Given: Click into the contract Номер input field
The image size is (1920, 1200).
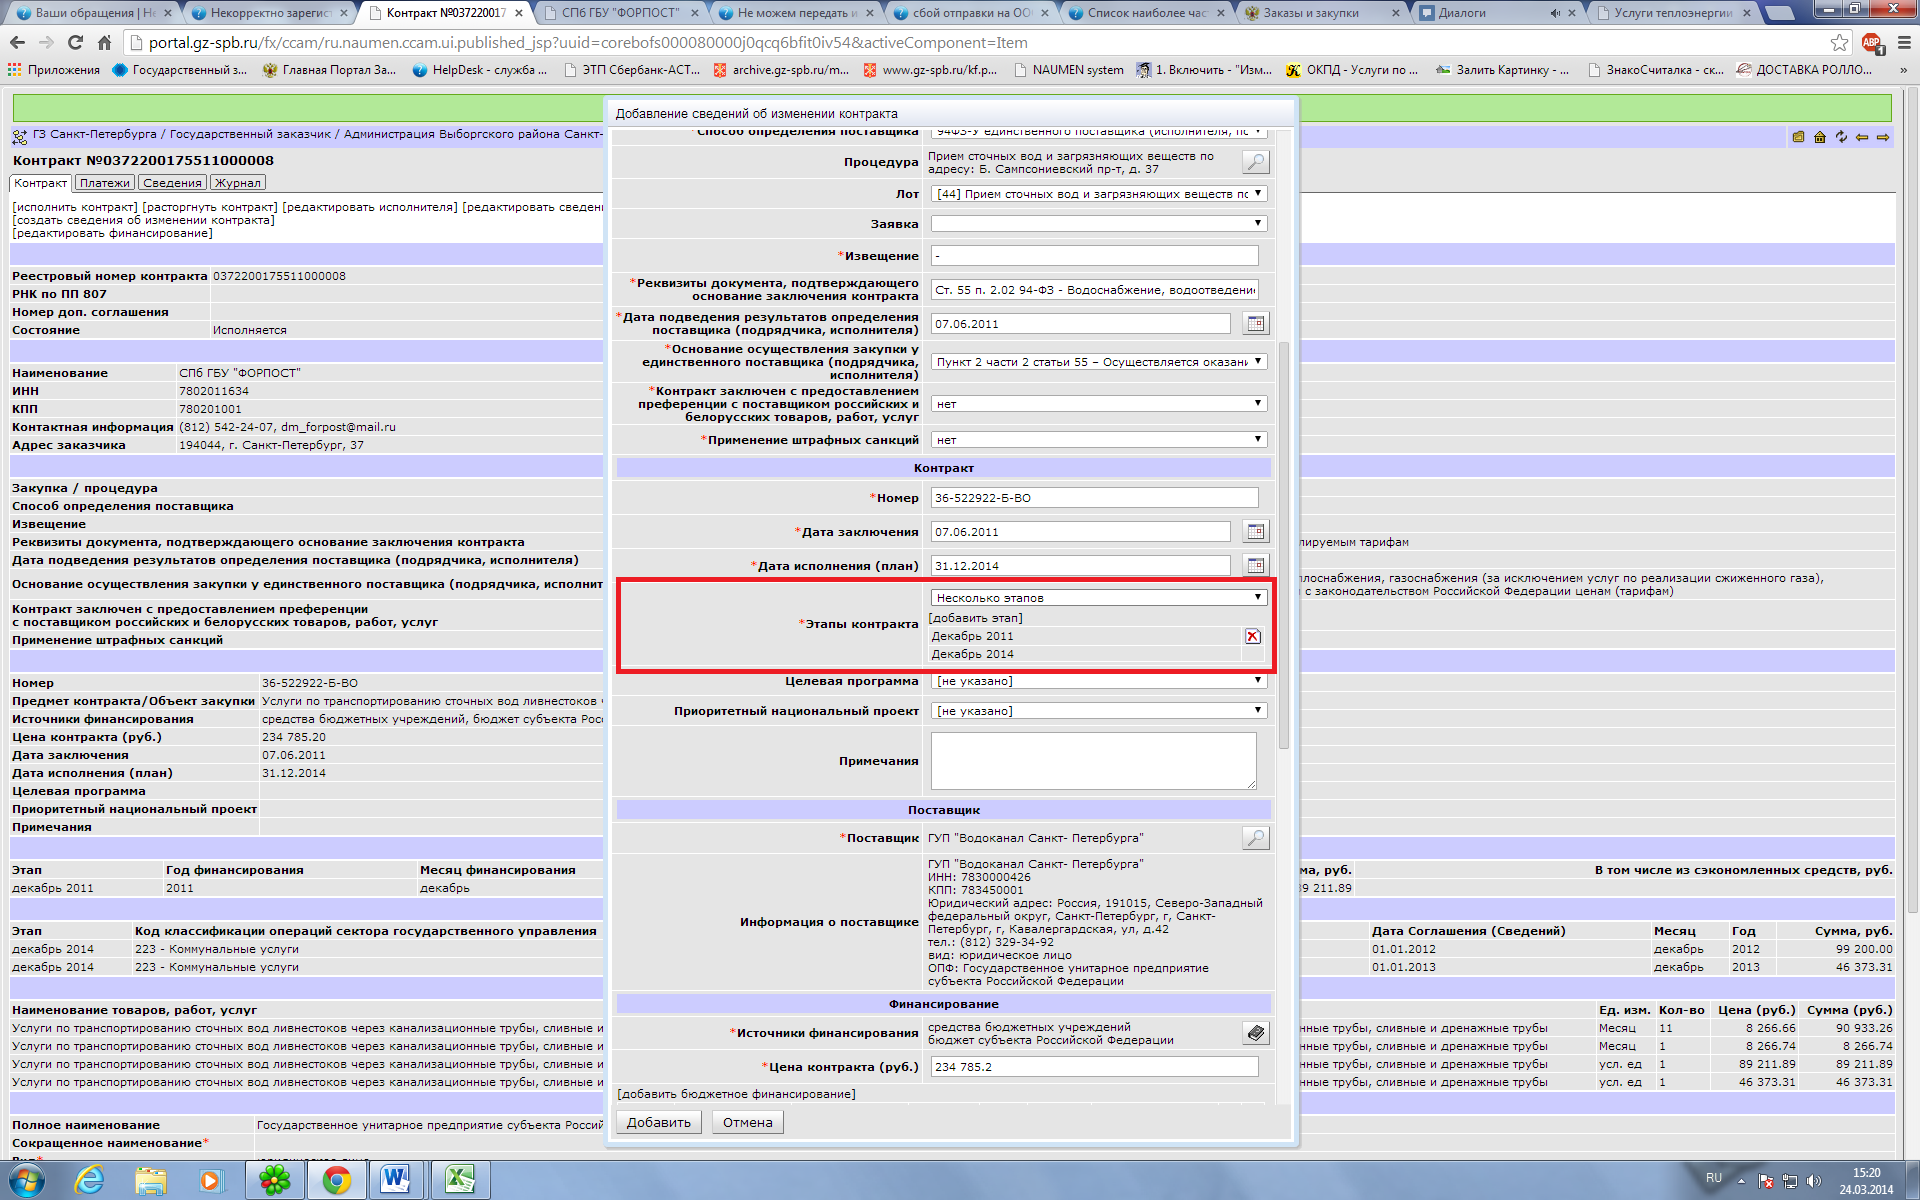Looking at the screenshot, I should click(x=1093, y=498).
